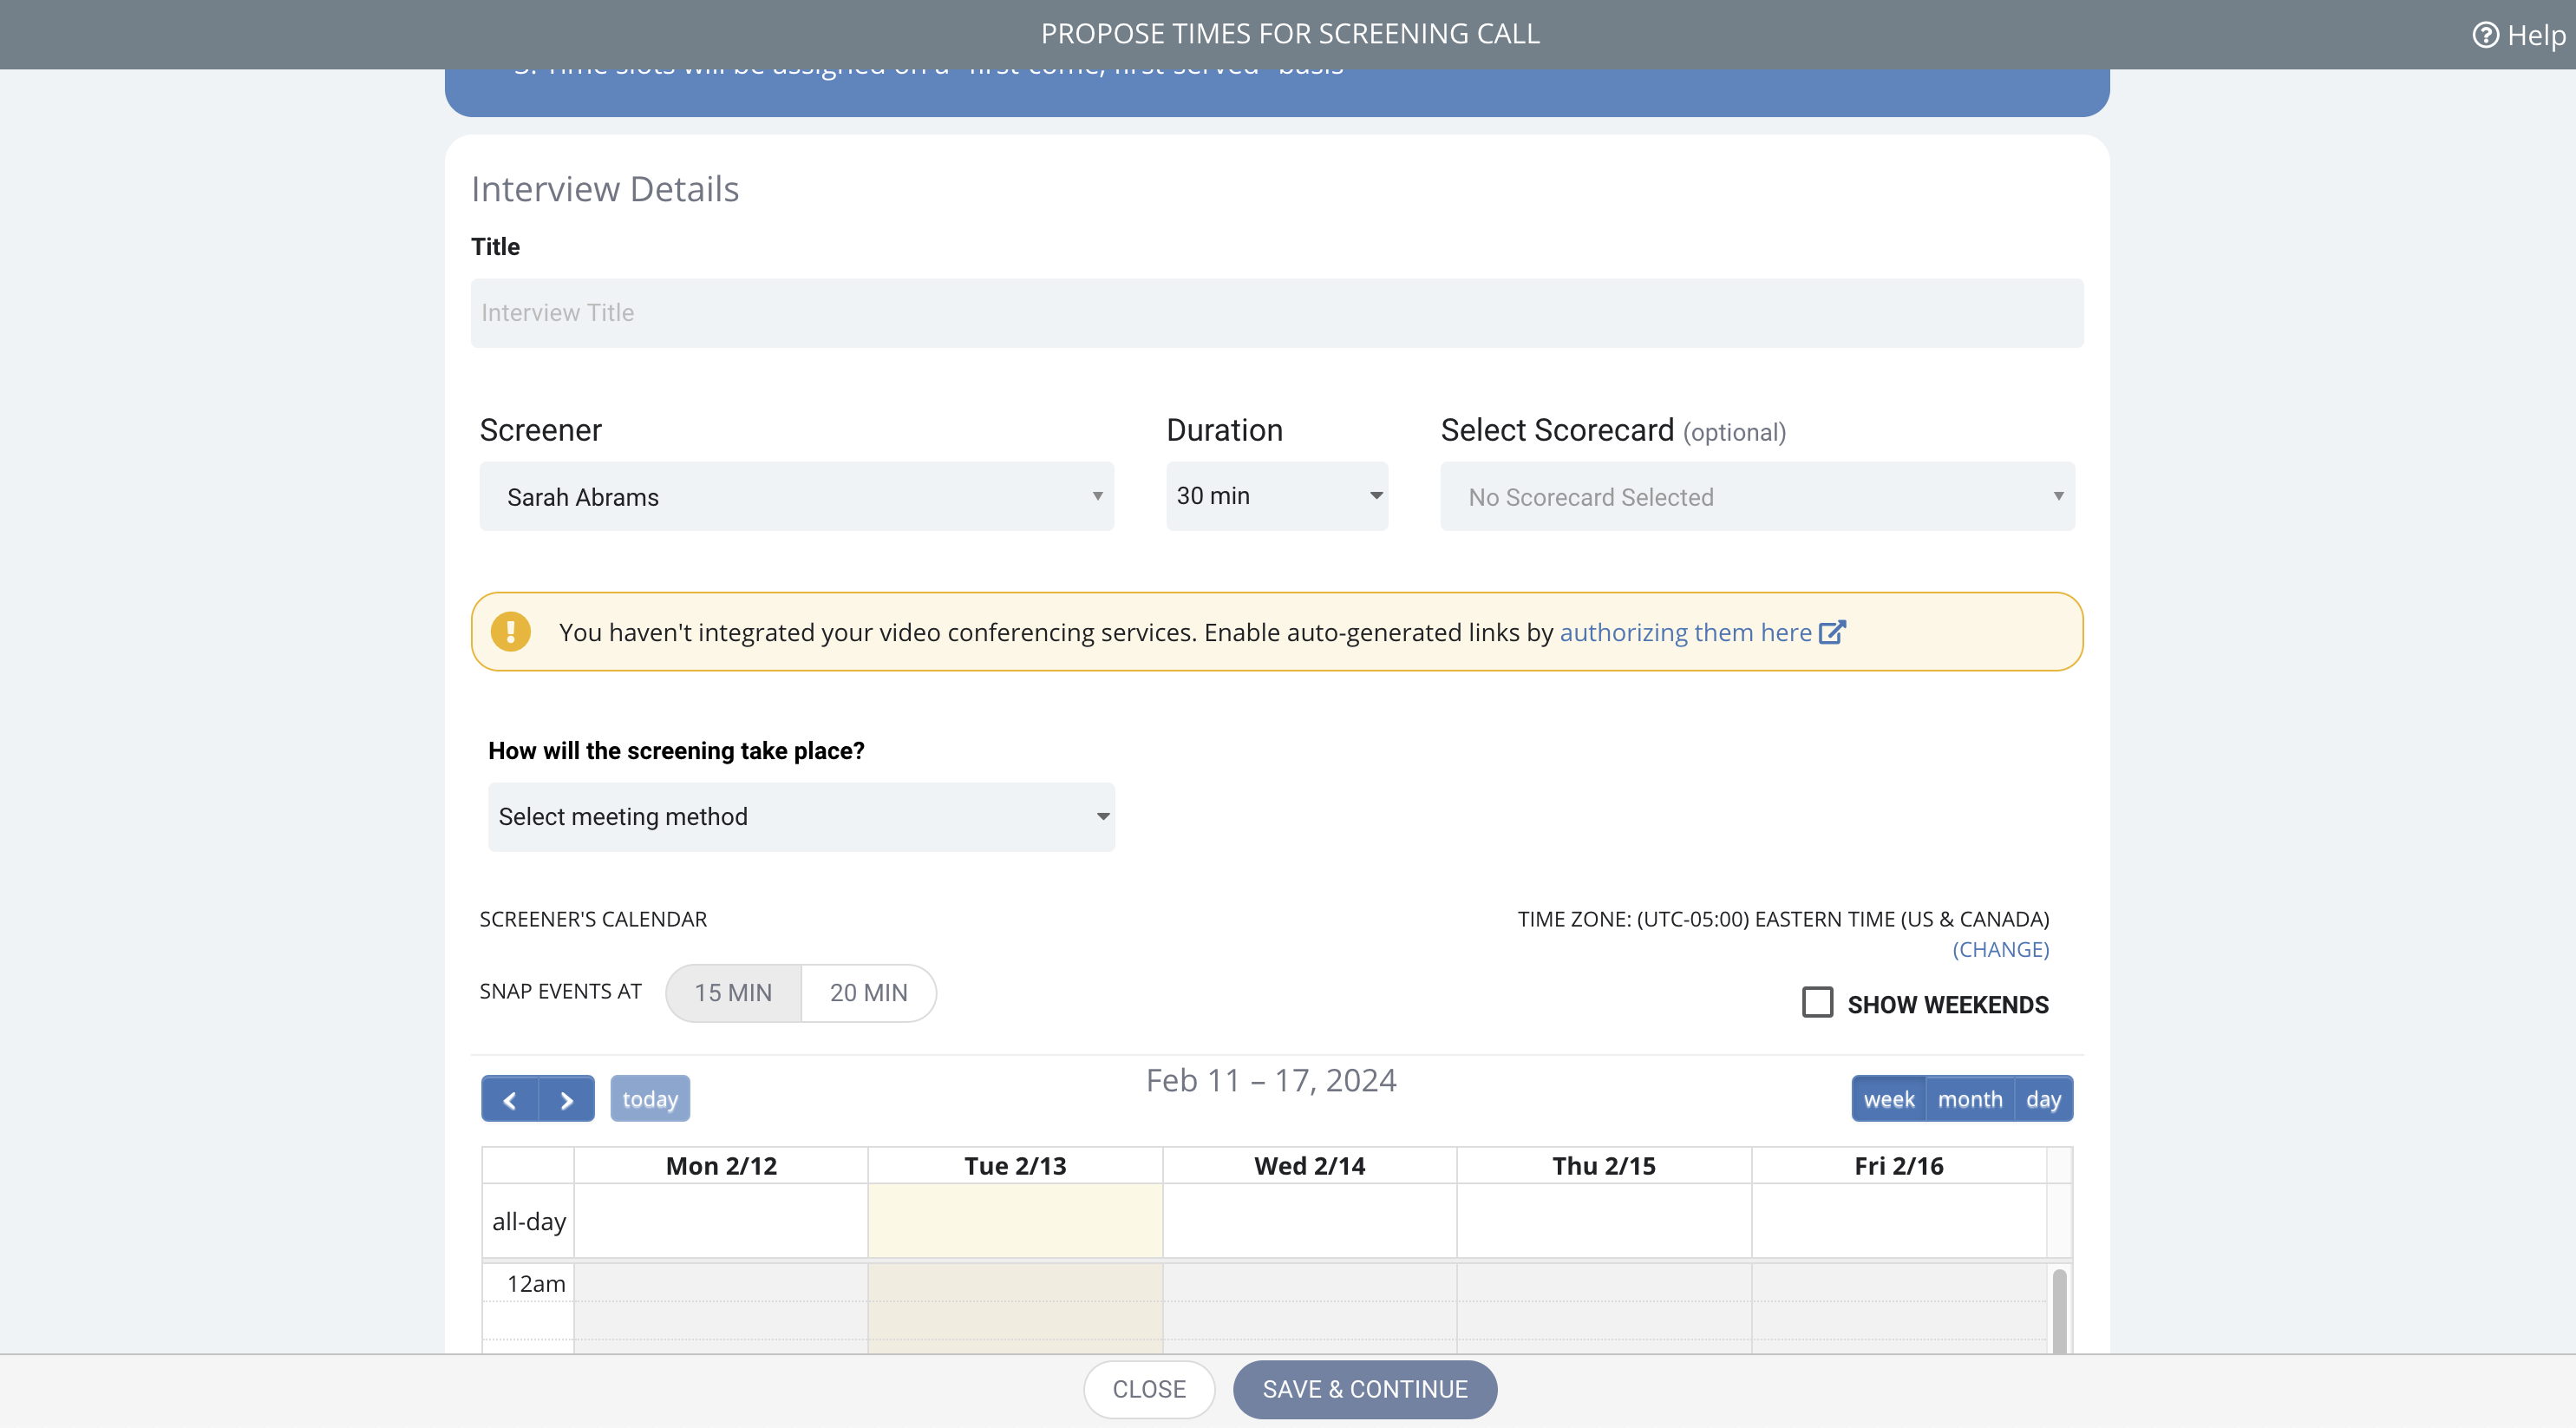Click the today button
The height and width of the screenshot is (1428, 2576).
pos(650,1099)
